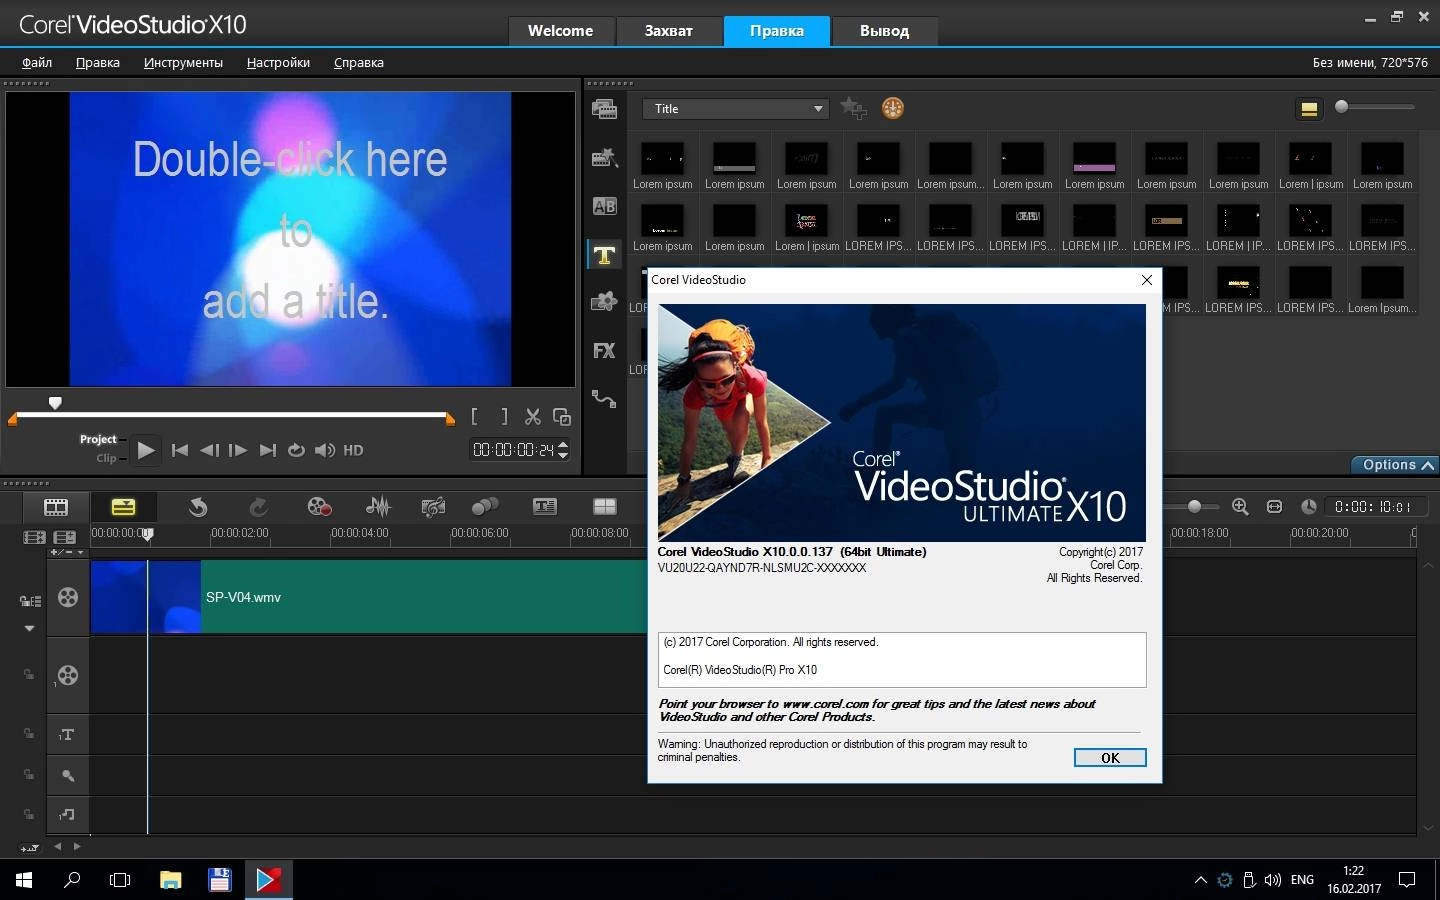This screenshot has width=1440, height=900.
Task: Open the Title category dropdown
Action: click(x=736, y=108)
